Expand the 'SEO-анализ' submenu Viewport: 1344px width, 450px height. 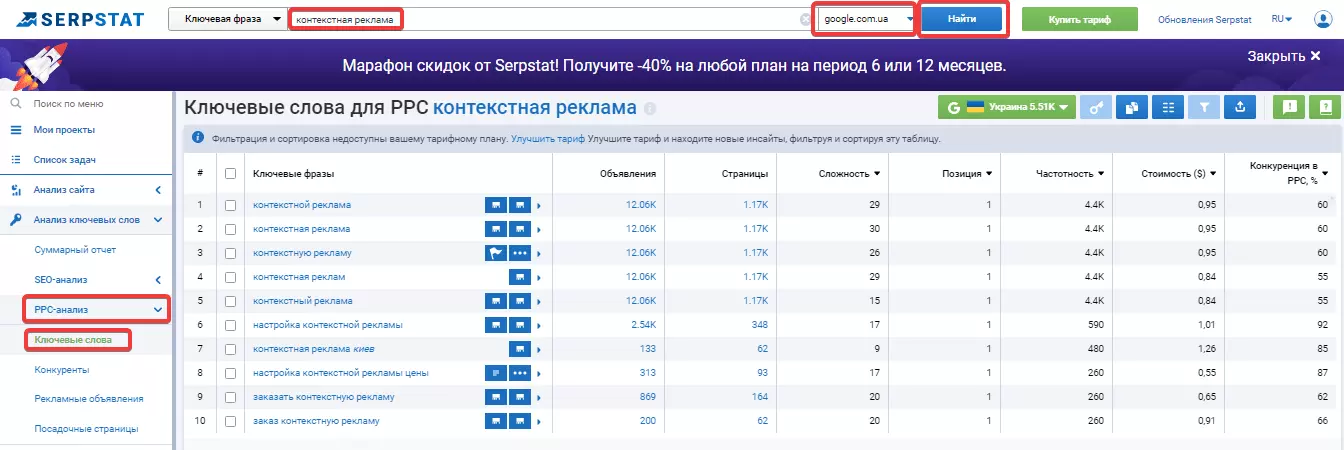coord(158,280)
